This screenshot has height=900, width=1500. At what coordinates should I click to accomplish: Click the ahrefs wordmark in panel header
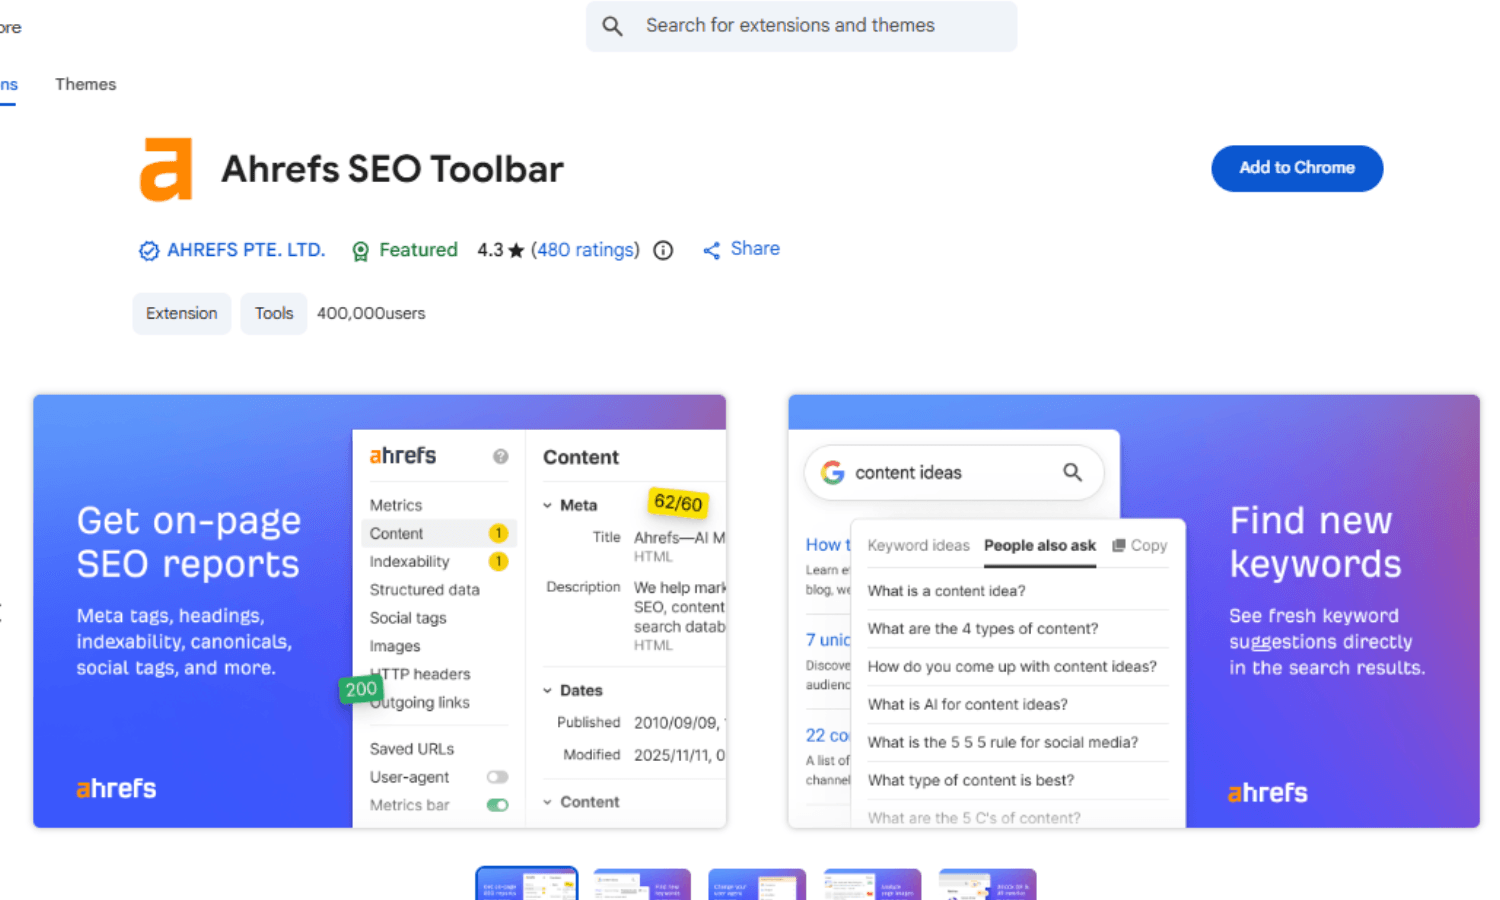[x=403, y=455]
